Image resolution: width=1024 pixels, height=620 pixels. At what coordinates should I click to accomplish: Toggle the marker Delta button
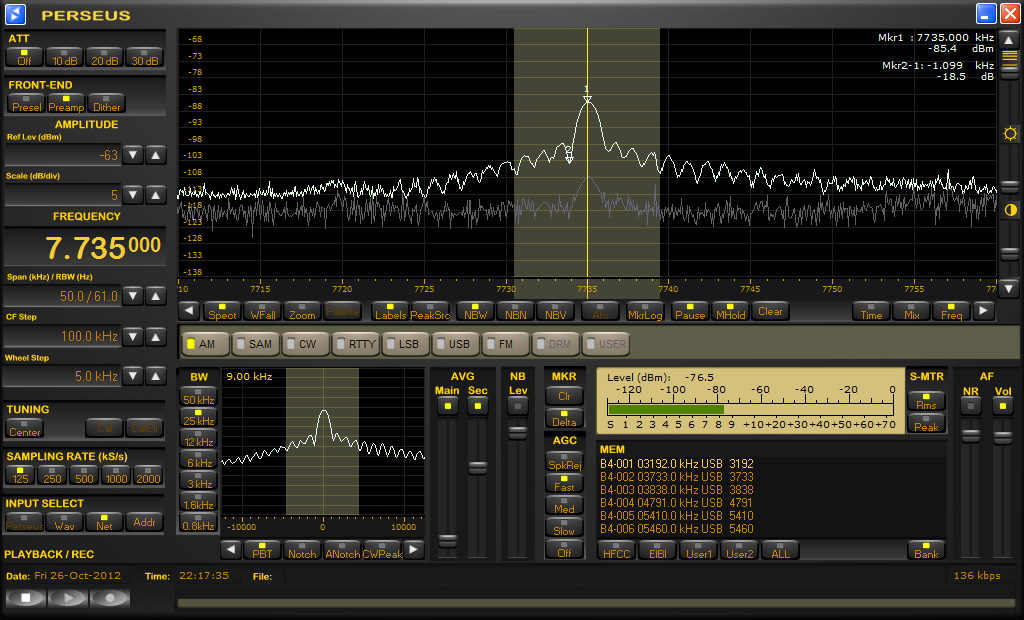(x=564, y=418)
